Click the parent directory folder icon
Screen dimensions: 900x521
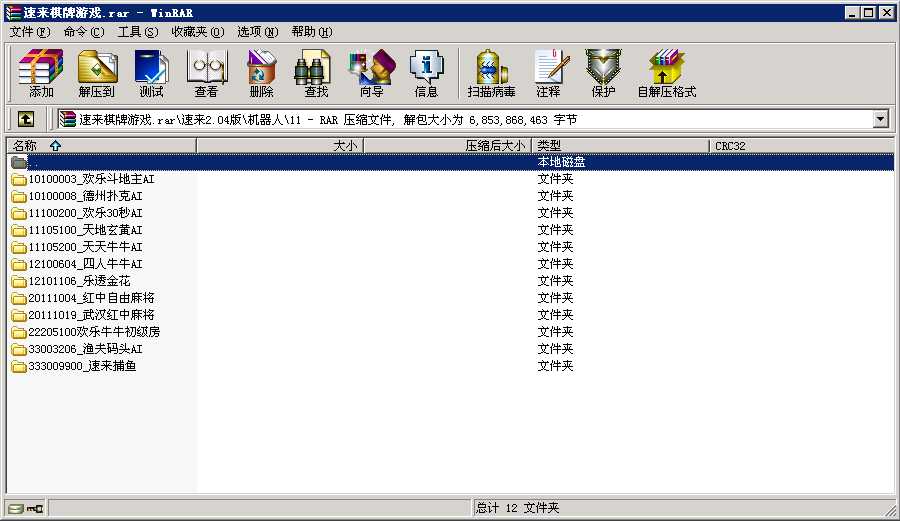[19, 162]
